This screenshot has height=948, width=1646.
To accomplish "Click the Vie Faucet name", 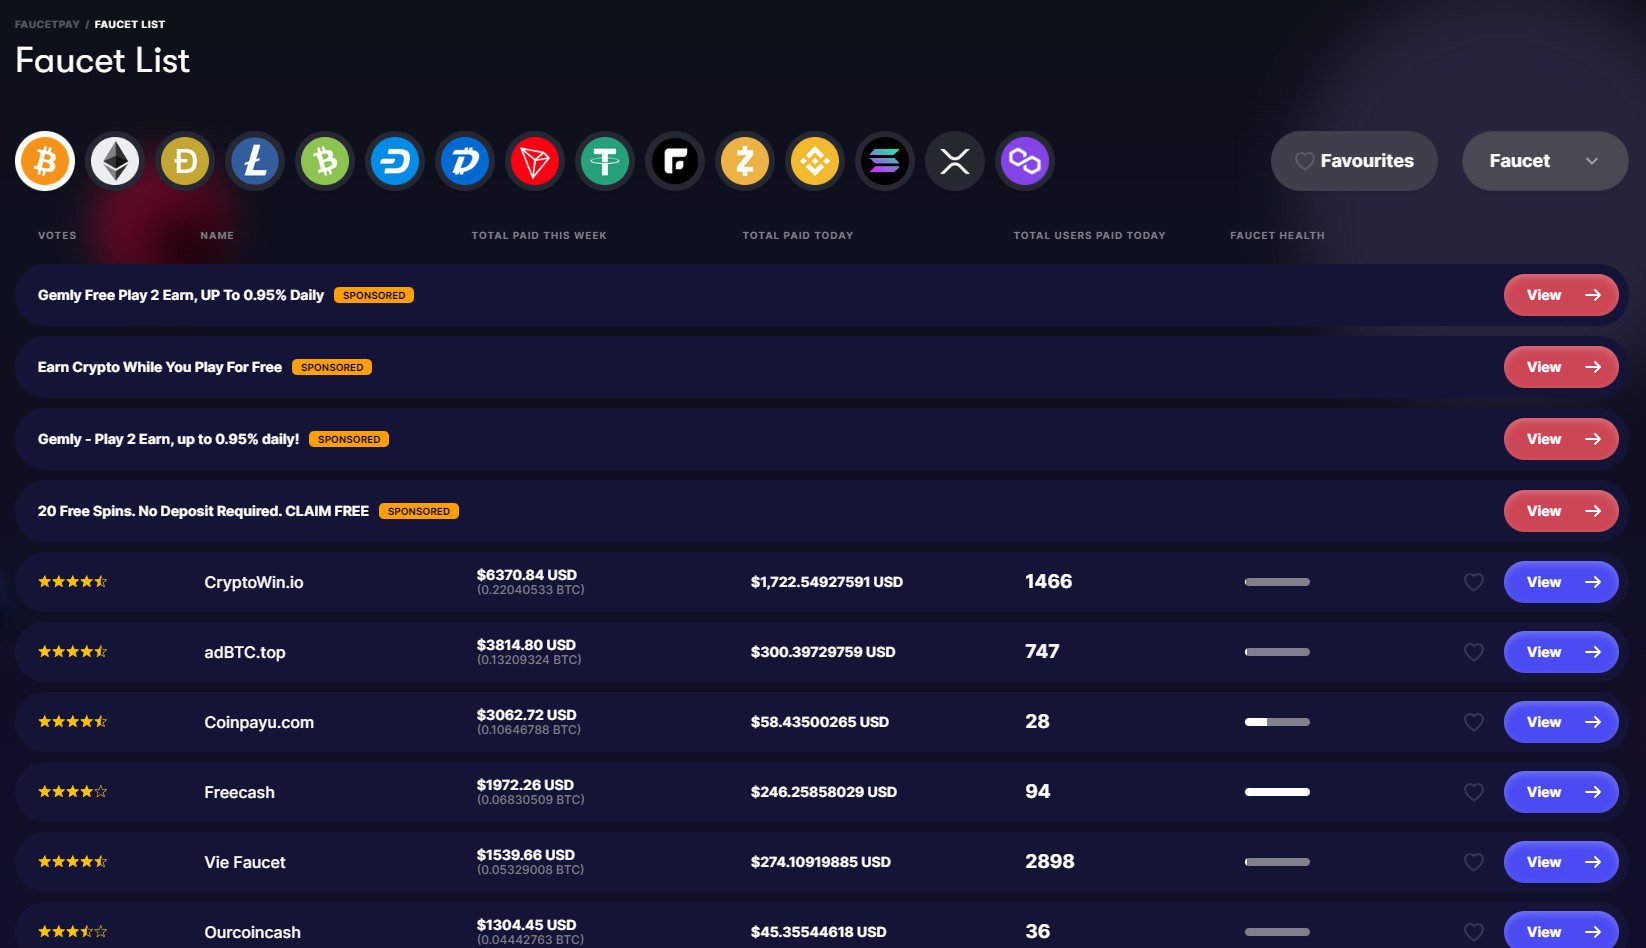I will click(245, 862).
